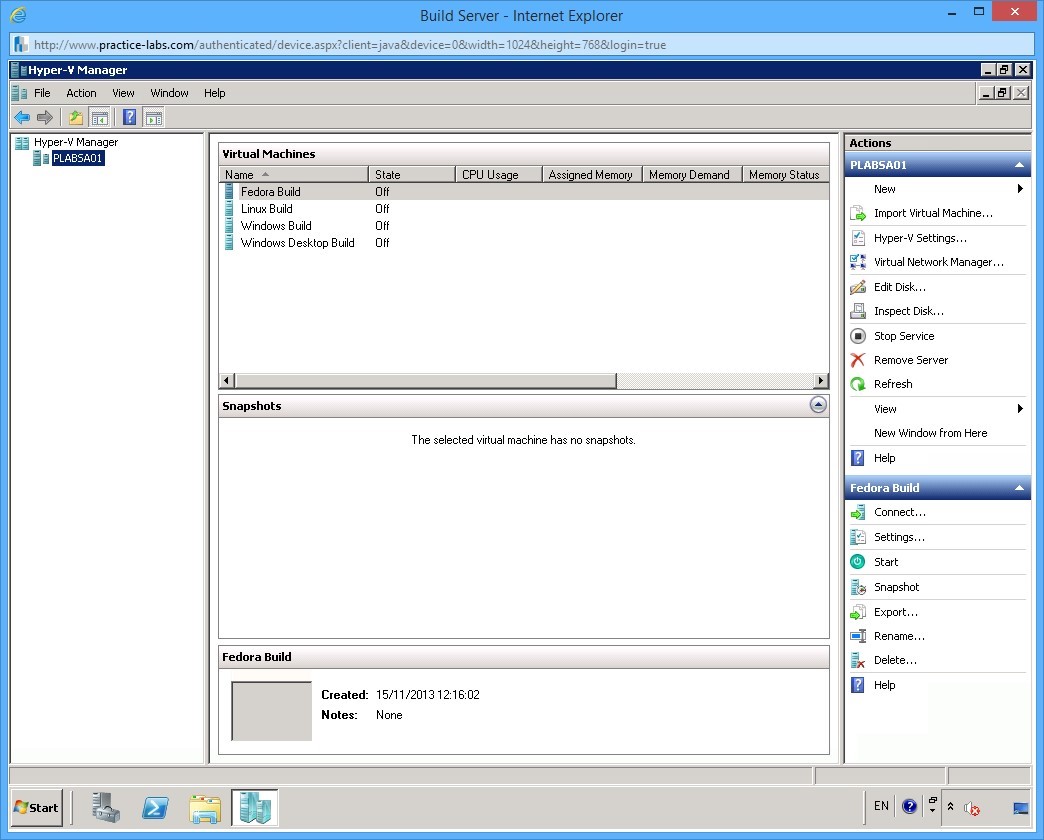Toggle the console tree visibility in the toolbar
The width and height of the screenshot is (1044, 840).
point(100,117)
